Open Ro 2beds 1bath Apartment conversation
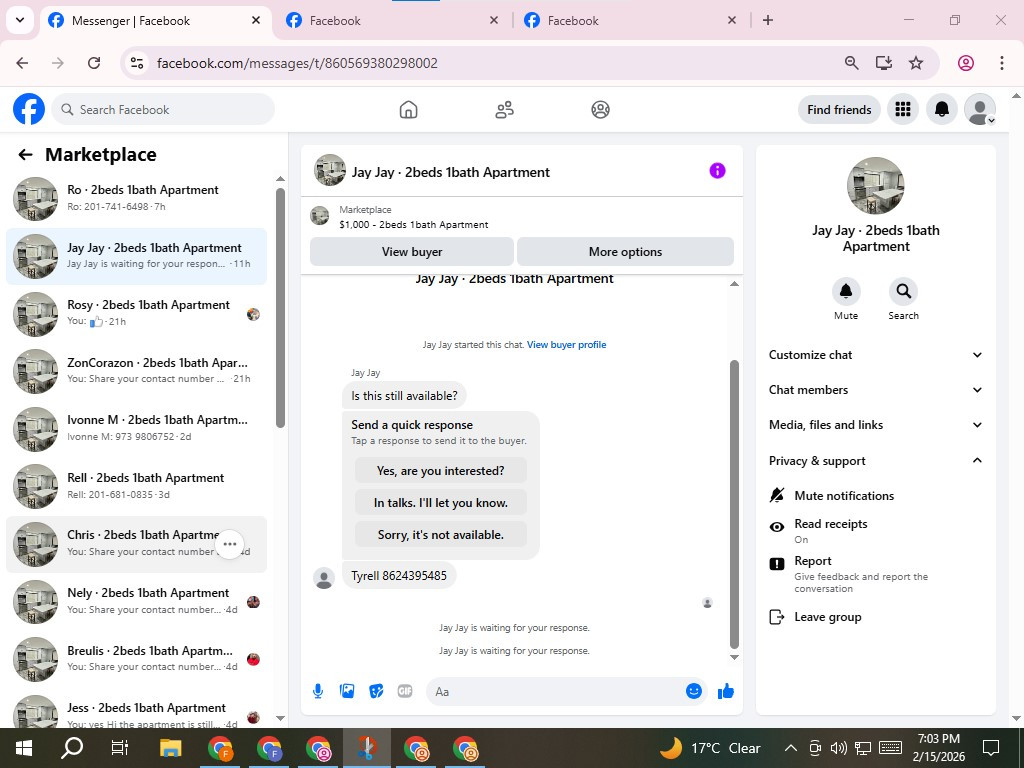This screenshot has width=1024, height=768. (x=136, y=199)
